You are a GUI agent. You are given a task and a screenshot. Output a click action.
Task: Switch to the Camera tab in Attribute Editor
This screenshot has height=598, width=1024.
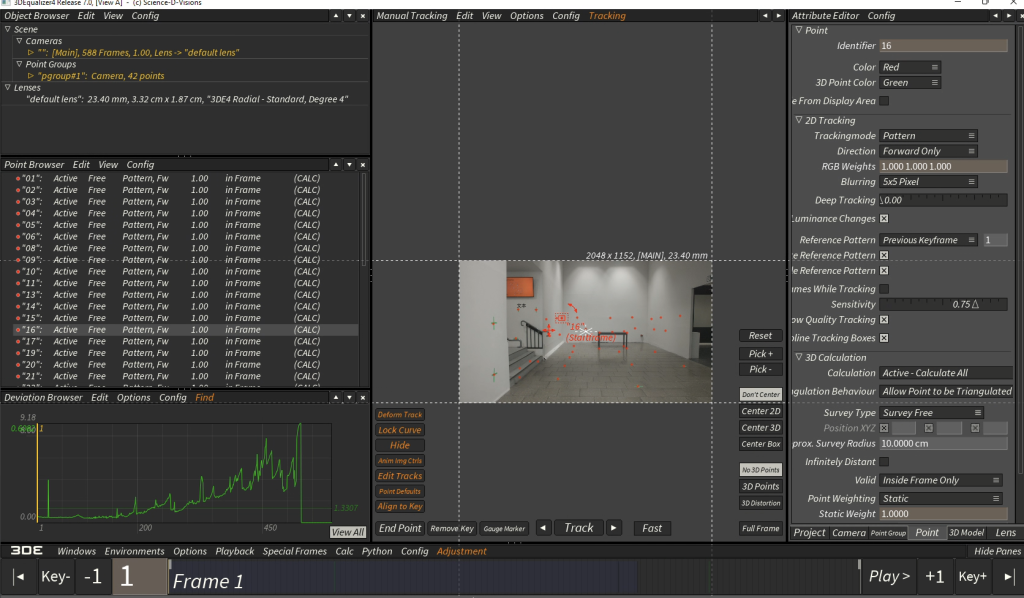[847, 533]
